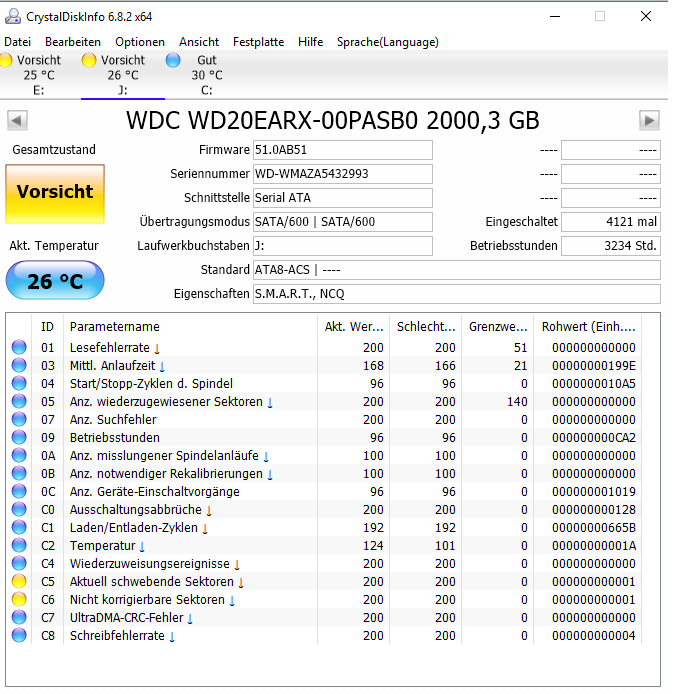Open the Hilfe menu
The height and width of the screenshot is (694, 700).
(x=310, y=42)
